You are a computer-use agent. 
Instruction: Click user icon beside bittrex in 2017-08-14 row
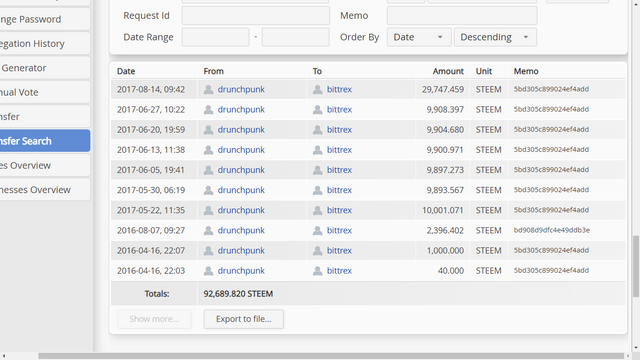coord(318,89)
